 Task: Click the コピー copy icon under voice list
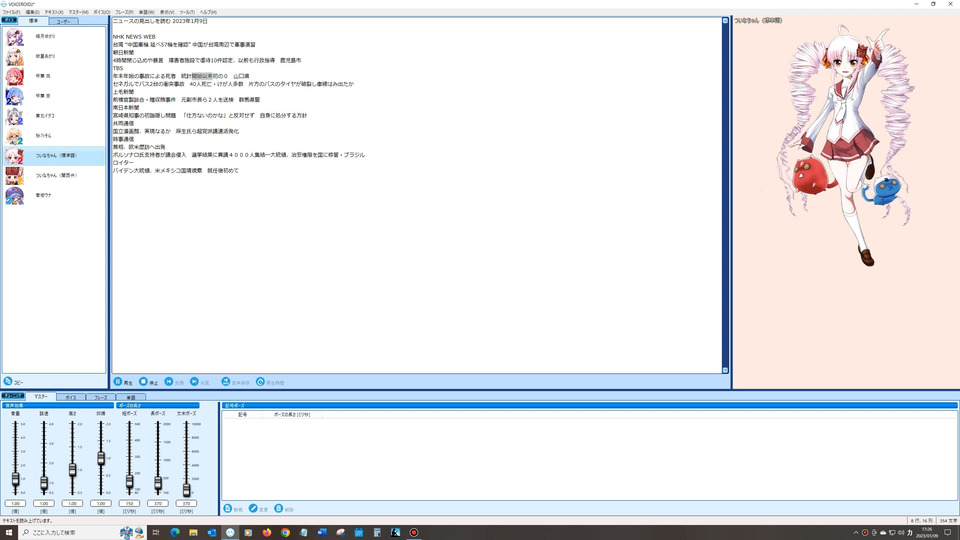tap(8, 381)
